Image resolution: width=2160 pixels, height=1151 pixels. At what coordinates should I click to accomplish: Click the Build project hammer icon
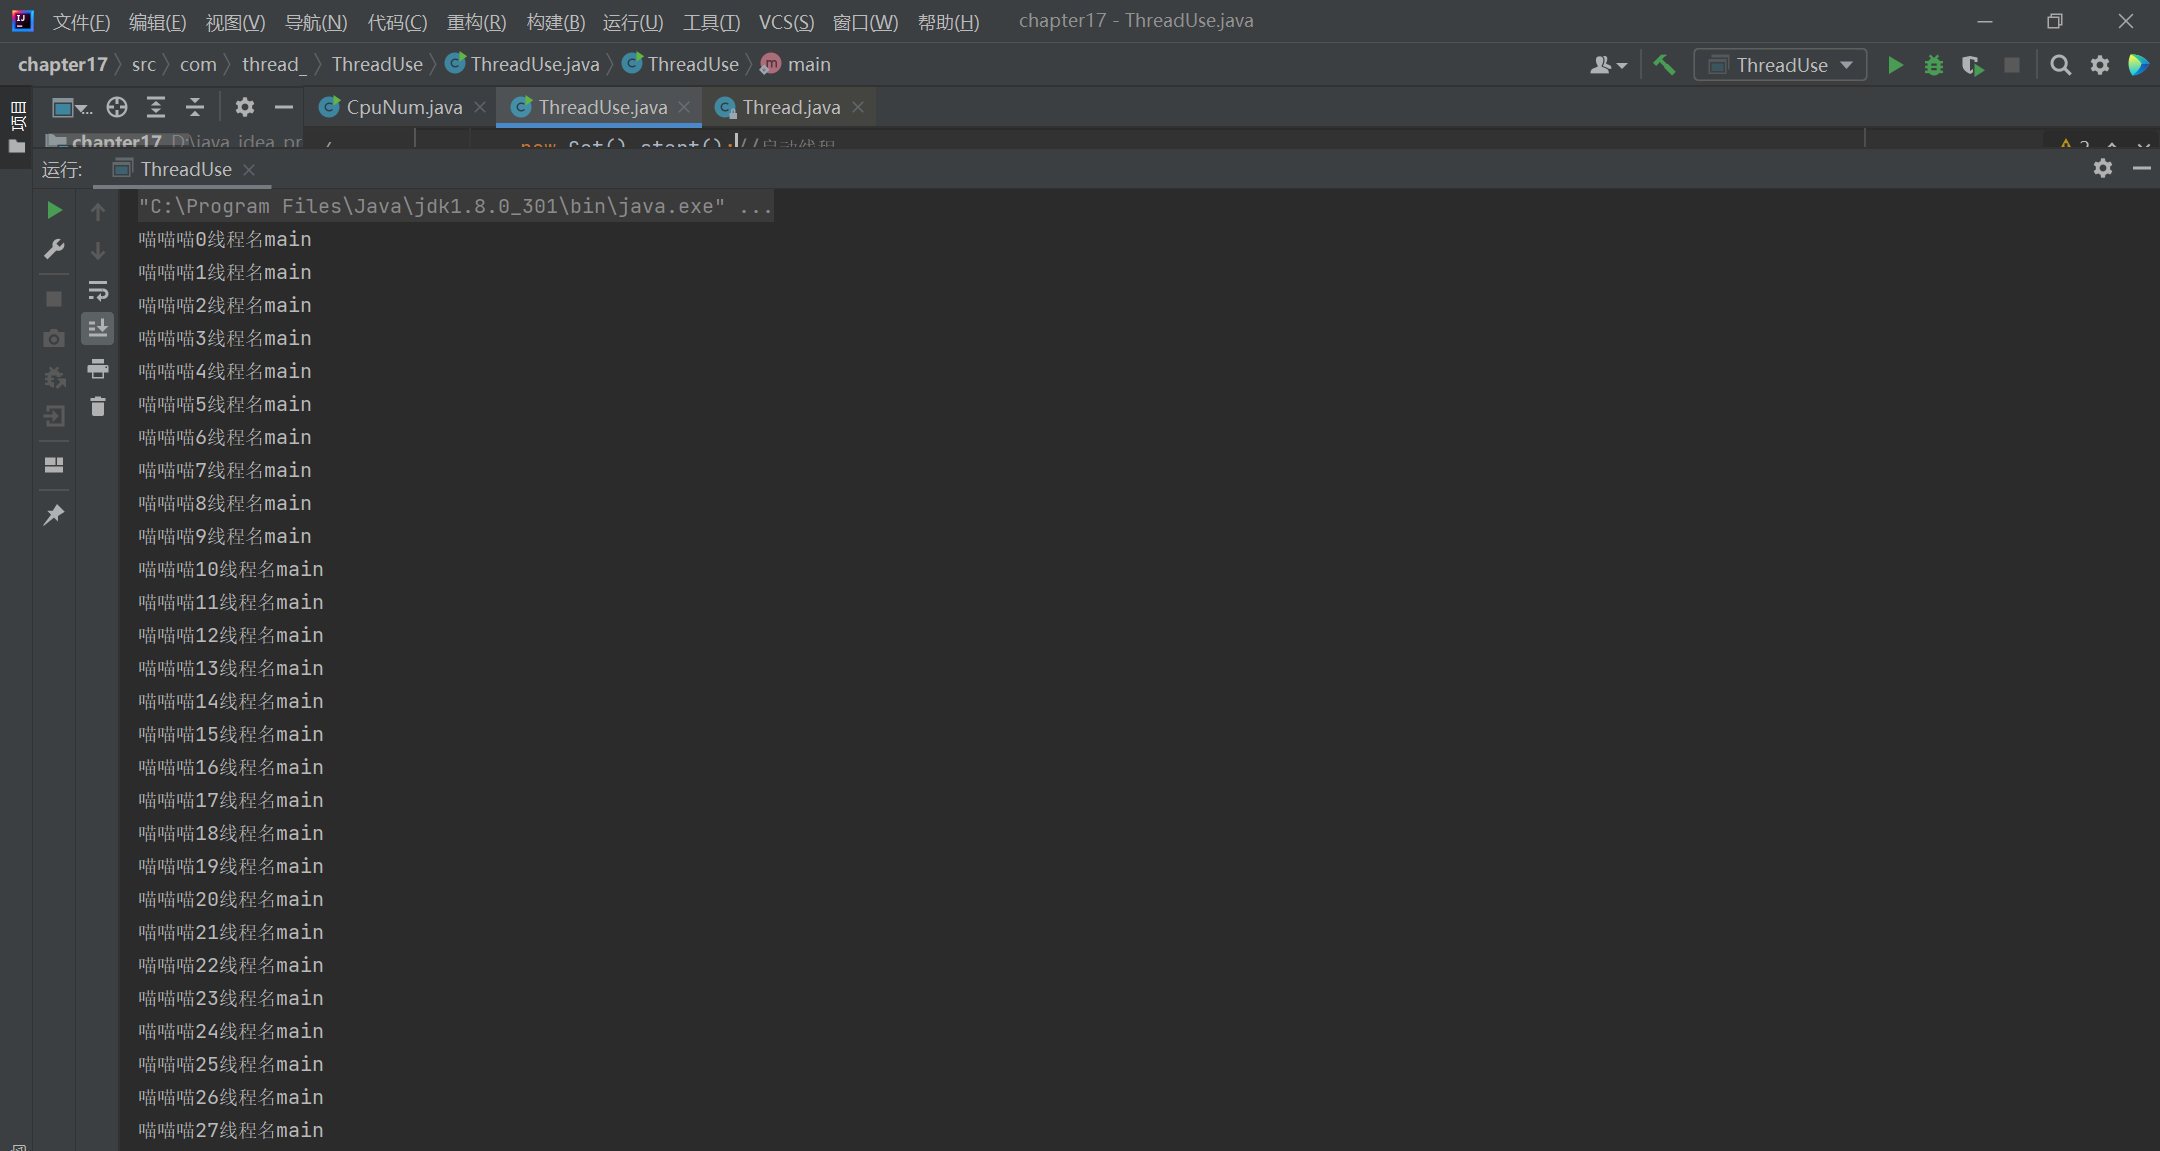point(1664,65)
